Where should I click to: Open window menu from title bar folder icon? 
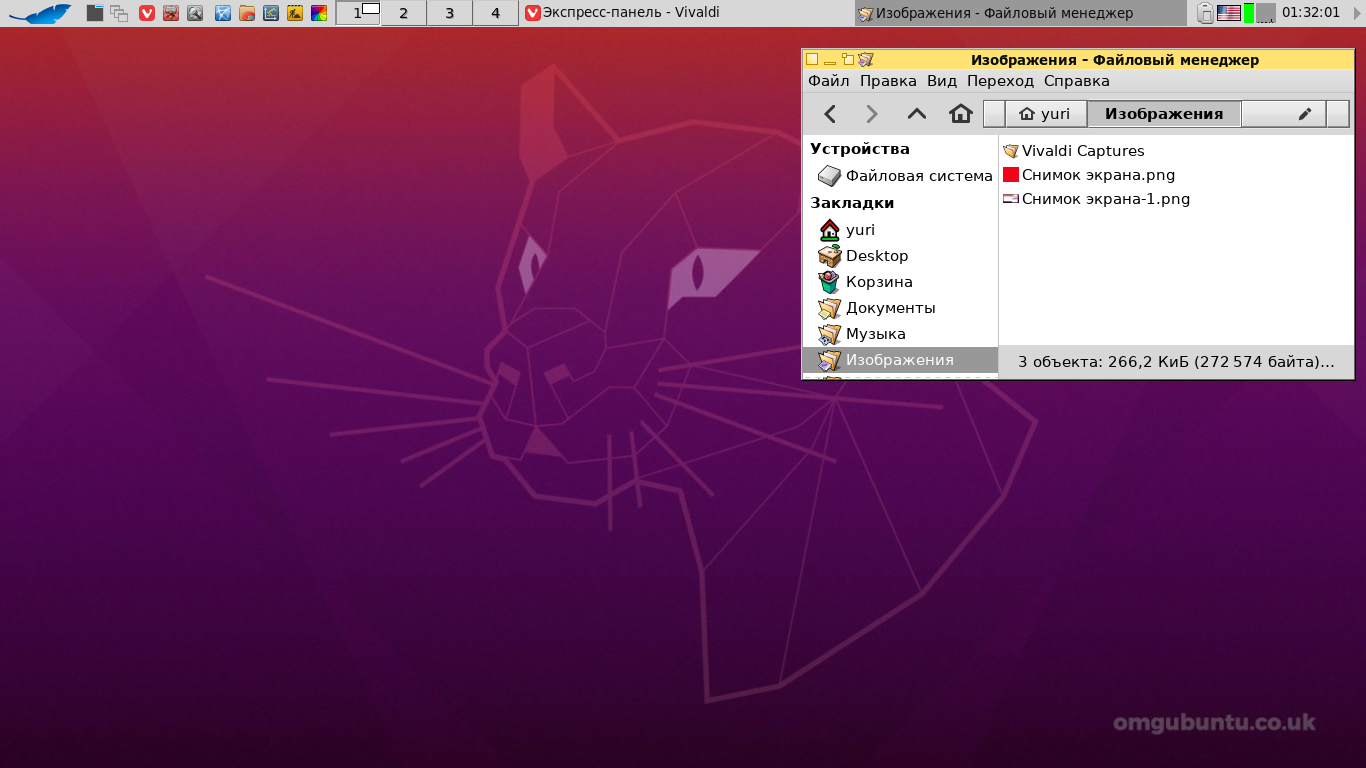click(x=866, y=59)
